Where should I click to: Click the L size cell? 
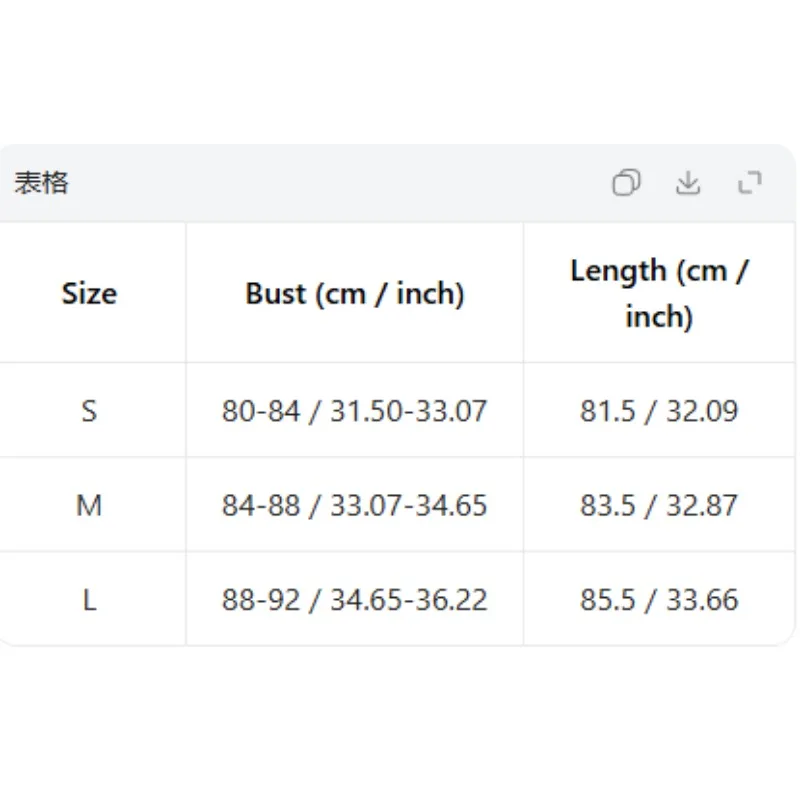tap(89, 599)
